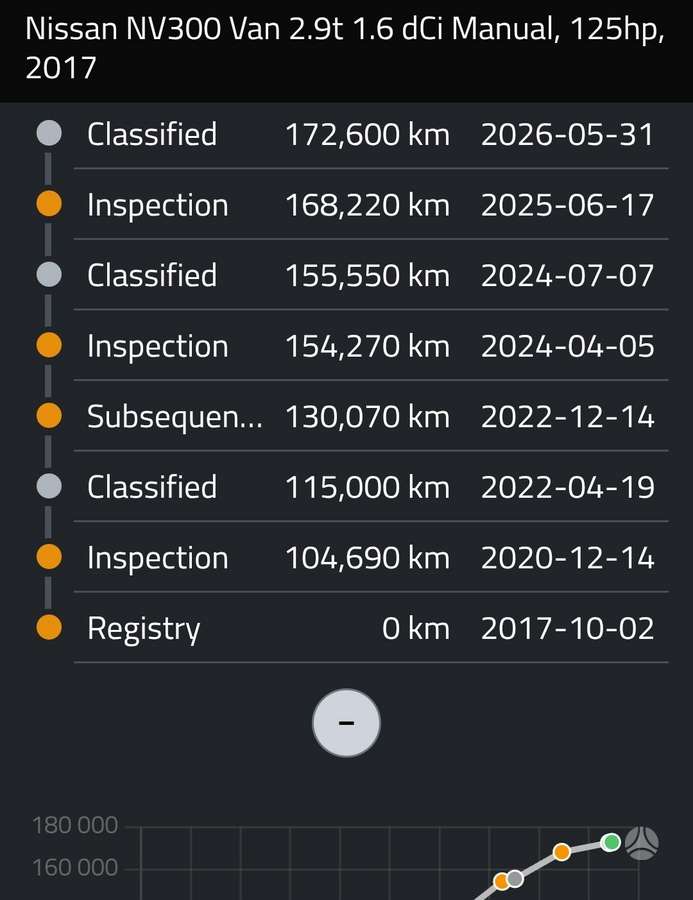Click the orange dot beside Inspection 168,220 km

click(49, 203)
